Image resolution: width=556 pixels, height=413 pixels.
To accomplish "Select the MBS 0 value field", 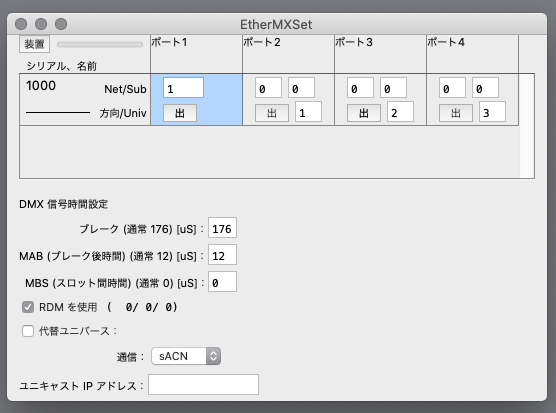I will pyautogui.click(x=222, y=282).
